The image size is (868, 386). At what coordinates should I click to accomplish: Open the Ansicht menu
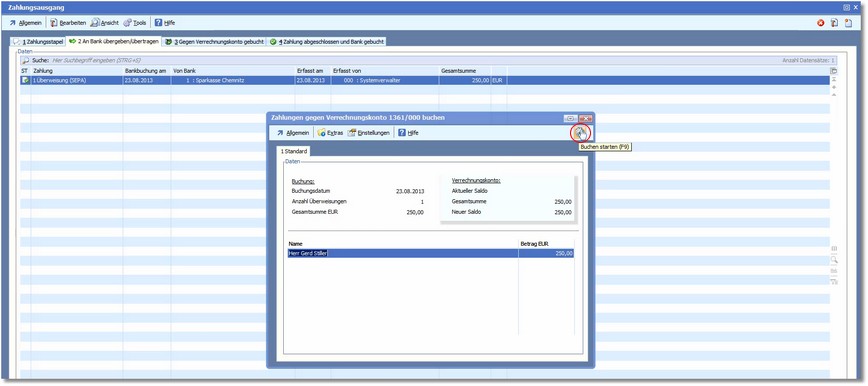tap(105, 23)
